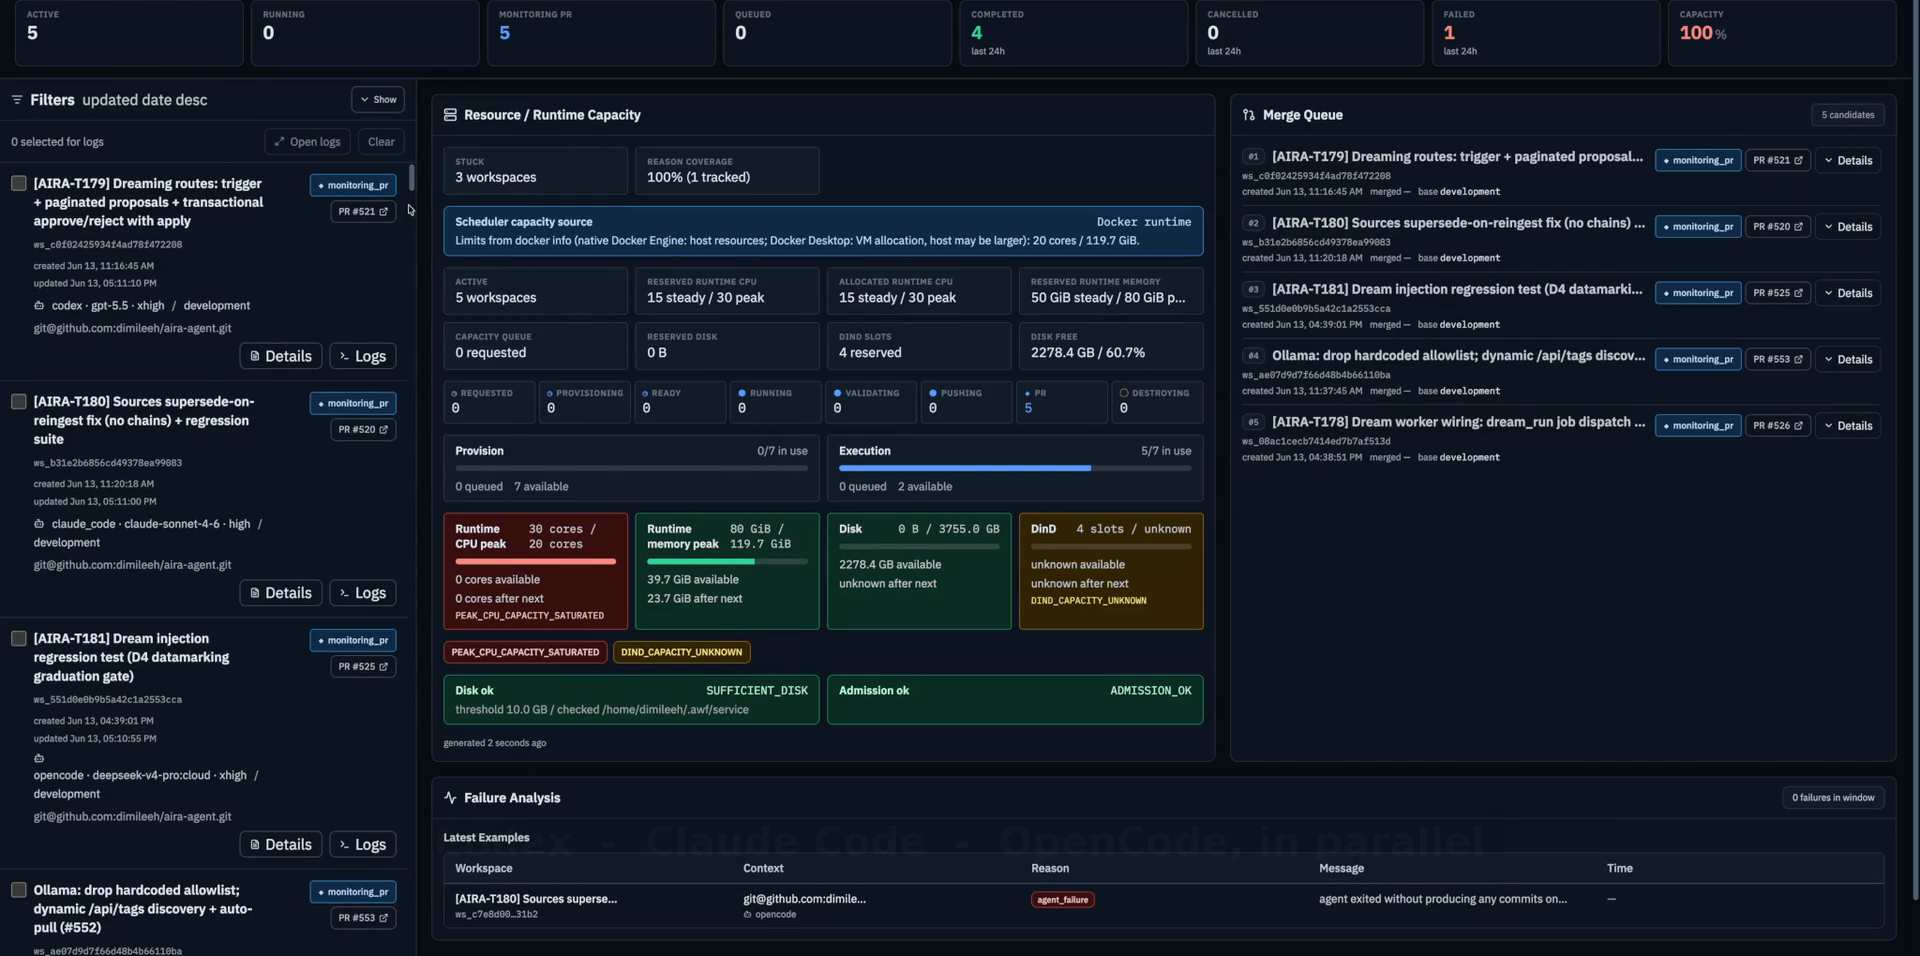1920x956 pixels.
Task: Click the Workspace column header
Action: pos(483,869)
